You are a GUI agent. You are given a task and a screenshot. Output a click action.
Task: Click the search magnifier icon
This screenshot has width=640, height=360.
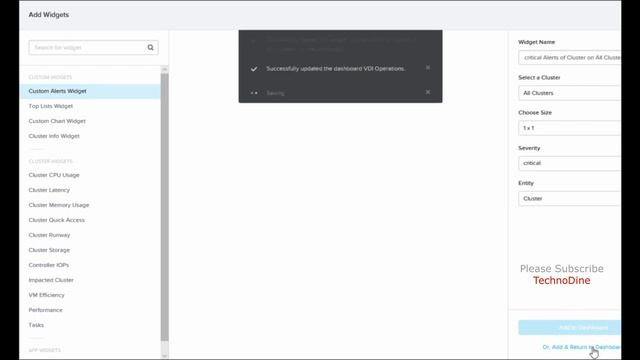(x=150, y=47)
